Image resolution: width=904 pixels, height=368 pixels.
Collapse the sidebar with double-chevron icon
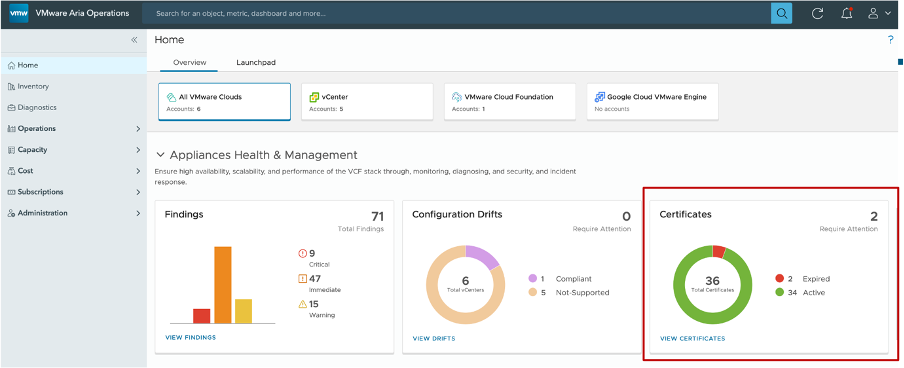click(x=134, y=40)
